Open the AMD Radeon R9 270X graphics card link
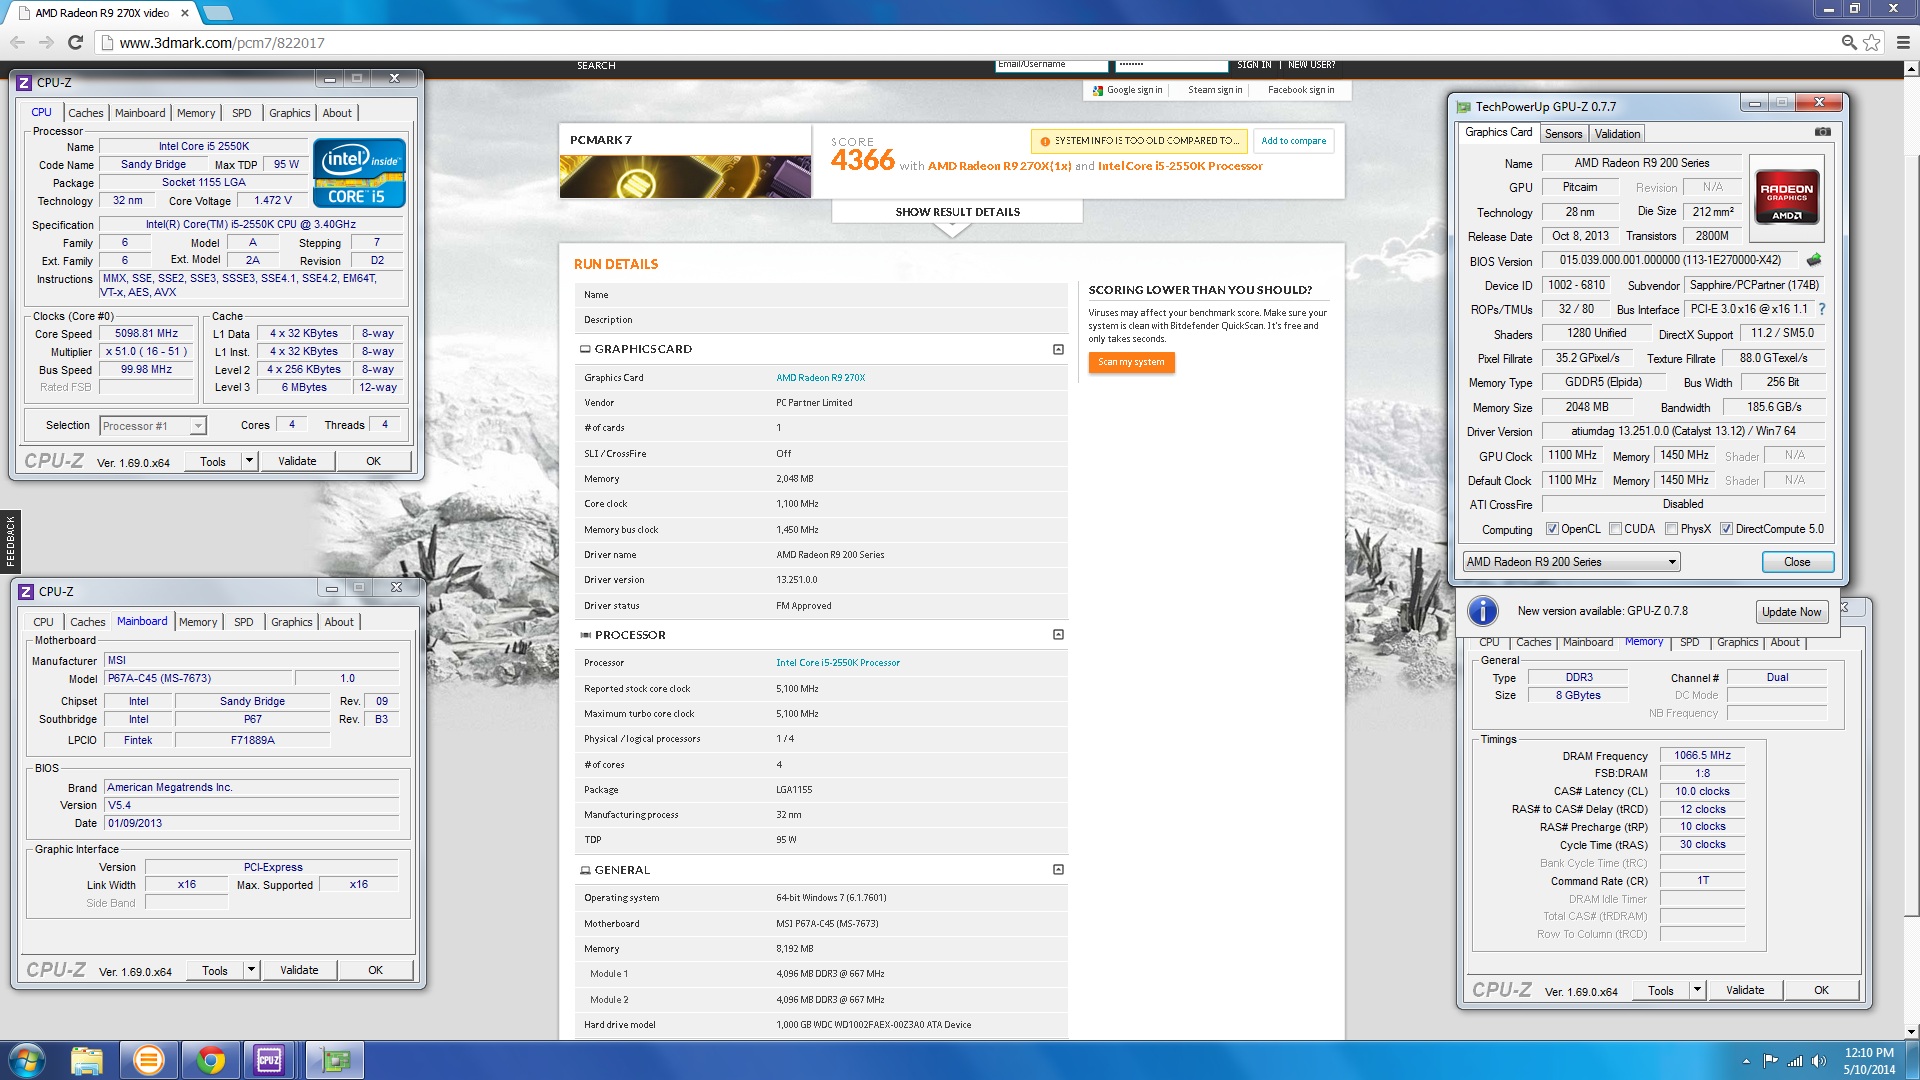Image resolution: width=1920 pixels, height=1080 pixels. (820, 378)
